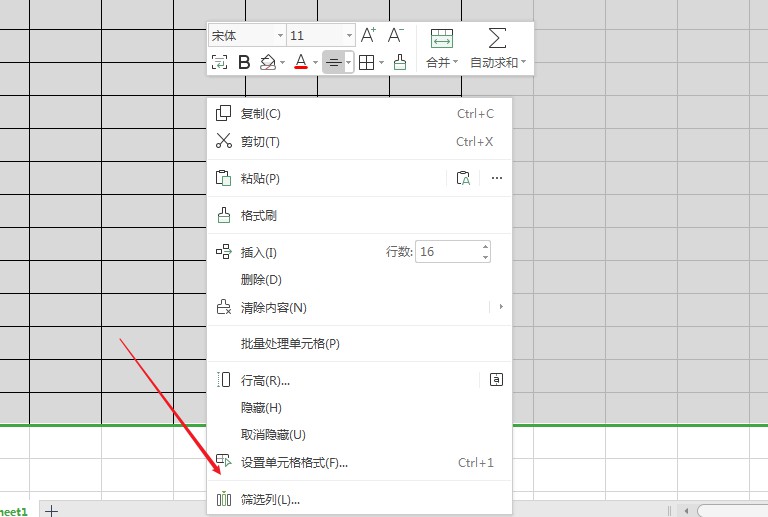Click the paste as text icon
This screenshot has height=517, width=768.
[463, 178]
